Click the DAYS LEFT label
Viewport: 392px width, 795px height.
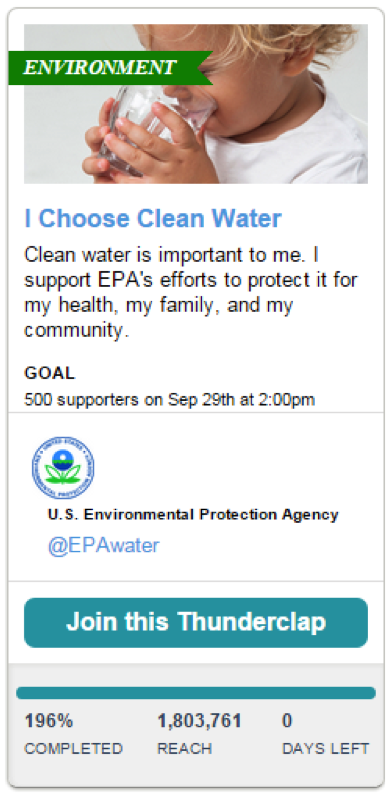pyautogui.click(x=326, y=748)
